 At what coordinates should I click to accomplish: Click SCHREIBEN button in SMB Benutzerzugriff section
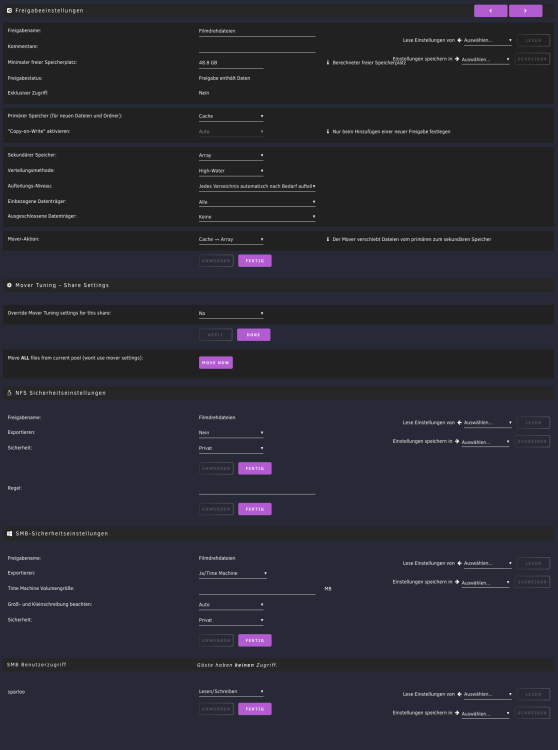coord(532,713)
